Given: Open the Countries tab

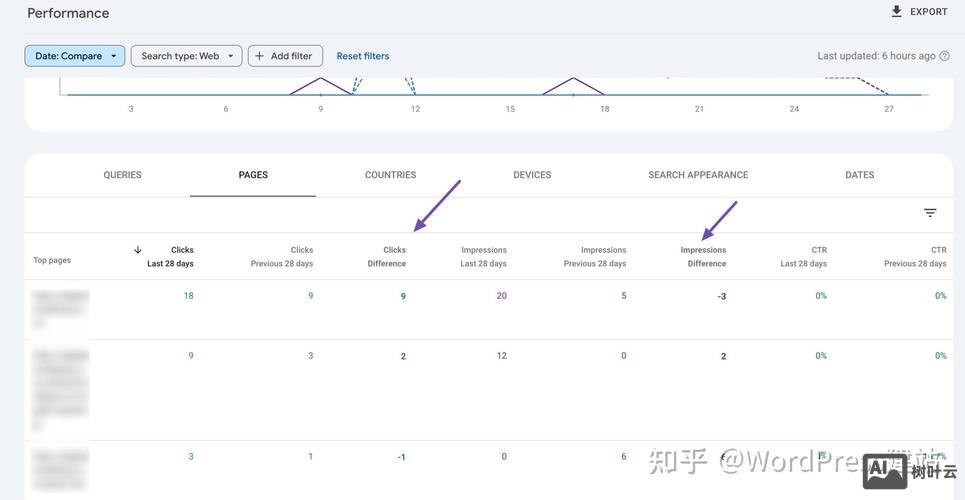Looking at the screenshot, I should coord(390,175).
